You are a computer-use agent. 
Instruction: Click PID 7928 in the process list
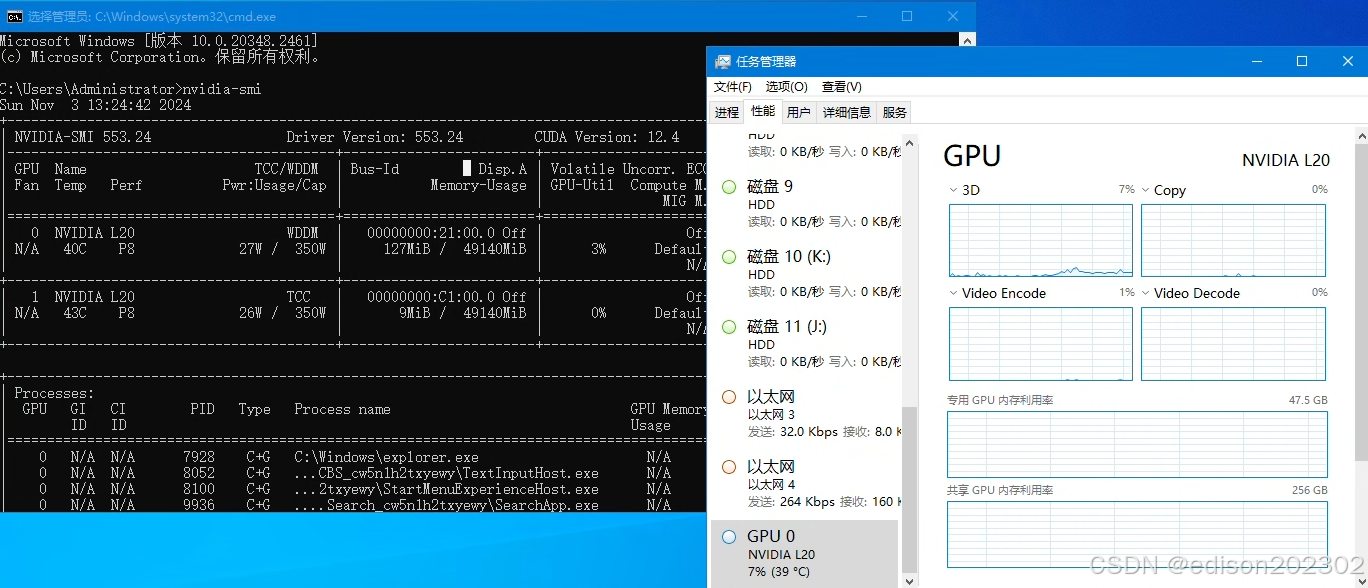click(199, 457)
